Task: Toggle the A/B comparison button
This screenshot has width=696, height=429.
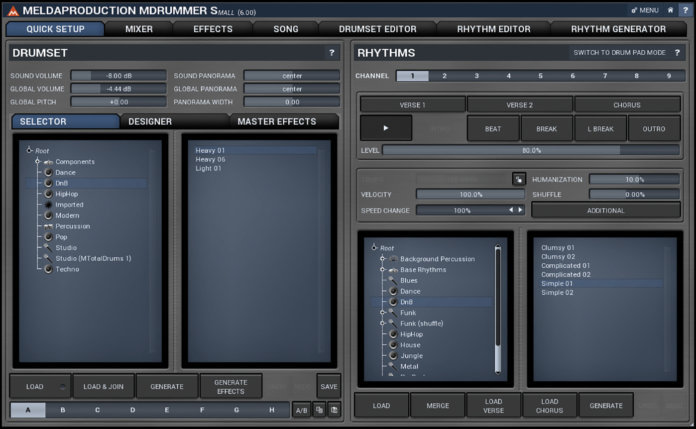Action: point(300,410)
